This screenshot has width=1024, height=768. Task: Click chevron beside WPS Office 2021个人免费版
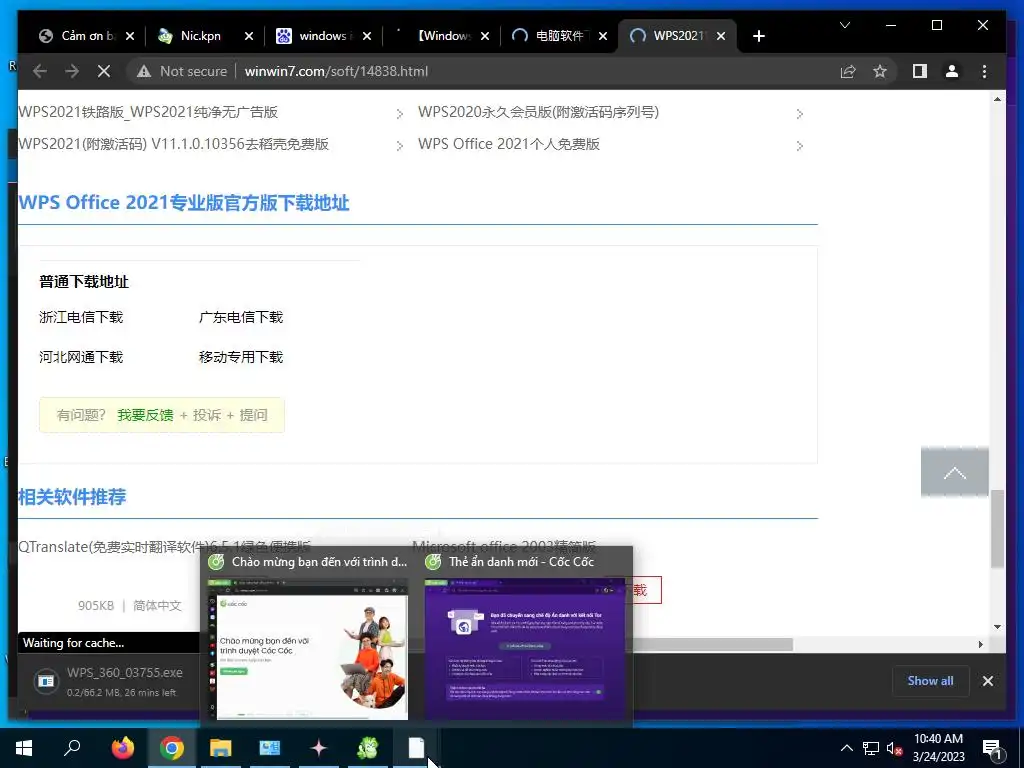(799, 146)
